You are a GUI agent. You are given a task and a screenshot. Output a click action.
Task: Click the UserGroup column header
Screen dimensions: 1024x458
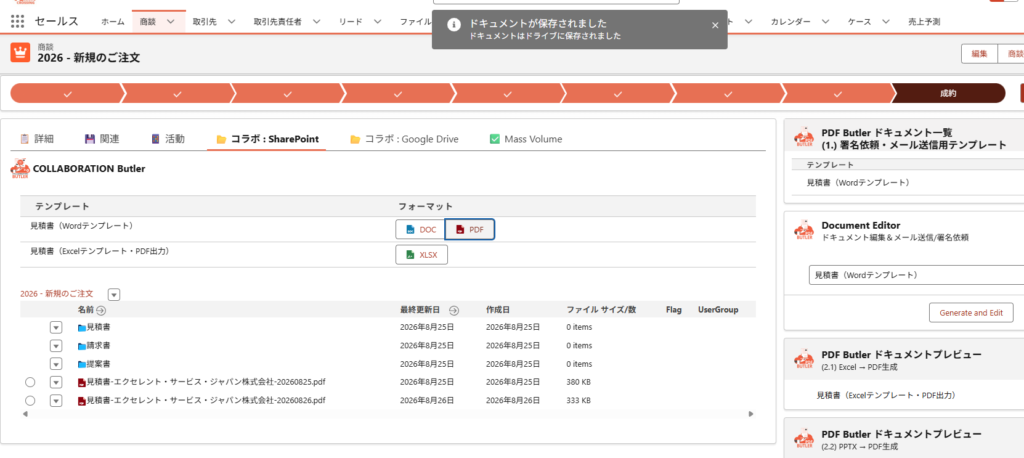718,310
